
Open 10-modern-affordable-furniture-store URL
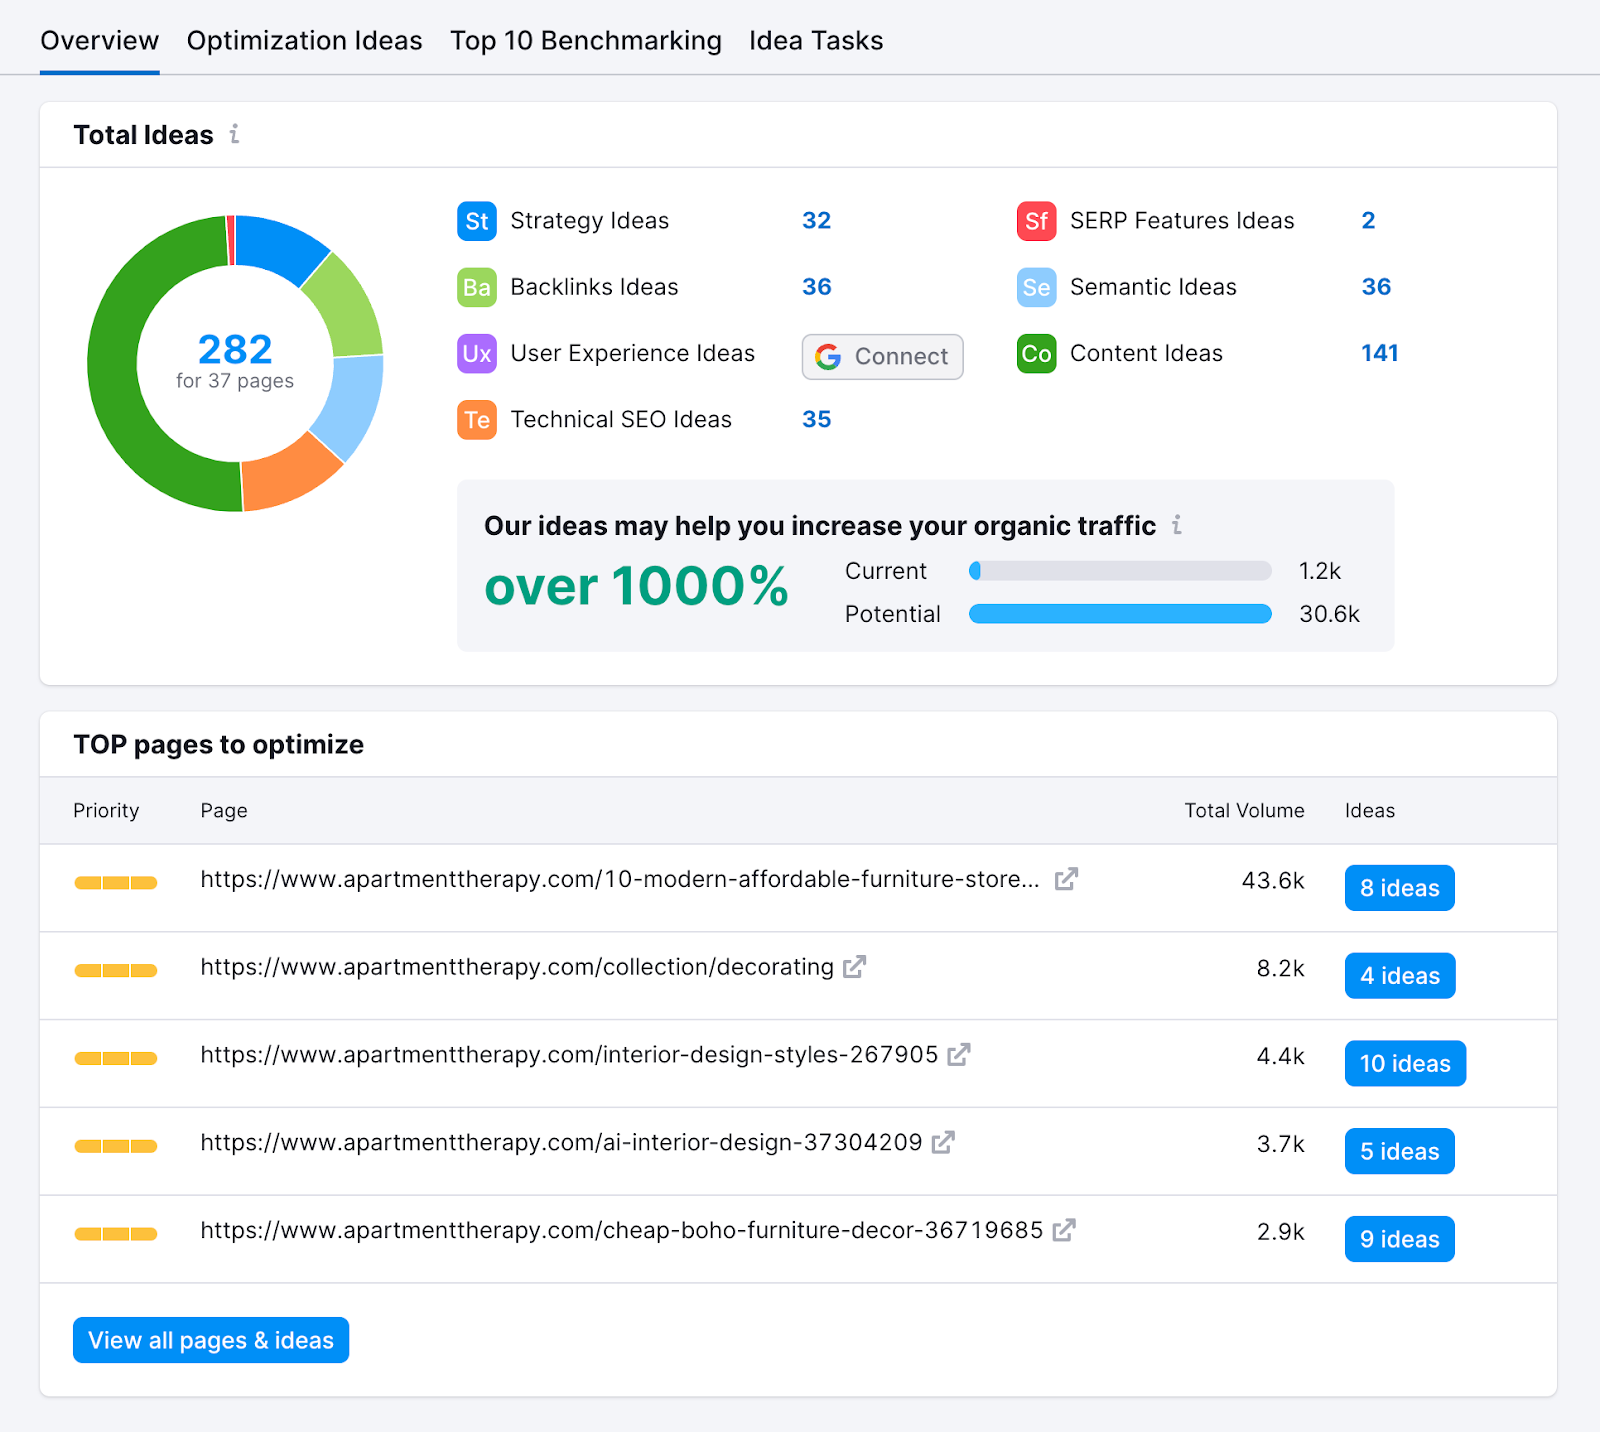620,879
